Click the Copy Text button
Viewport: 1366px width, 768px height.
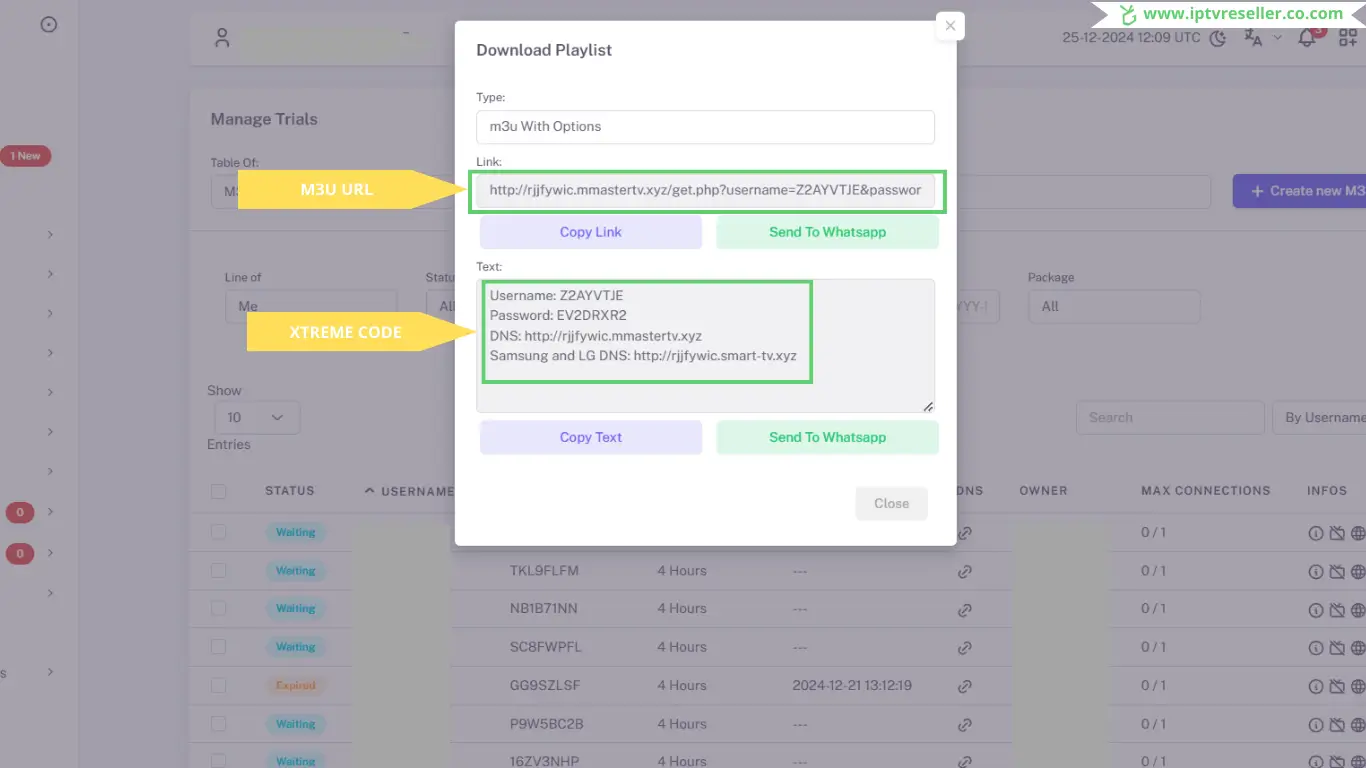tap(591, 437)
